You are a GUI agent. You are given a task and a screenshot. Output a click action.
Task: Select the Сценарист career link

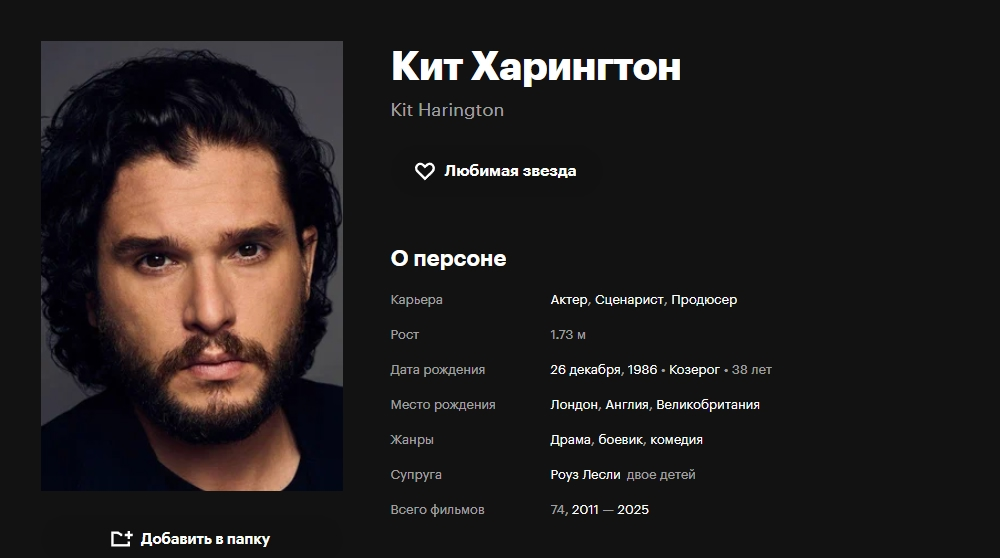click(629, 300)
